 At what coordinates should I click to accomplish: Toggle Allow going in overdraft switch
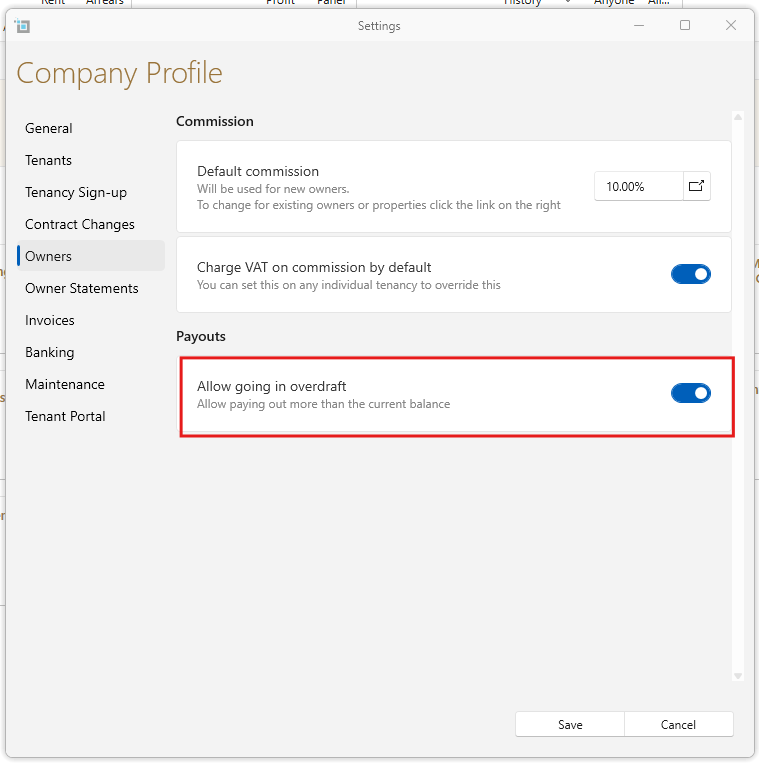690,393
